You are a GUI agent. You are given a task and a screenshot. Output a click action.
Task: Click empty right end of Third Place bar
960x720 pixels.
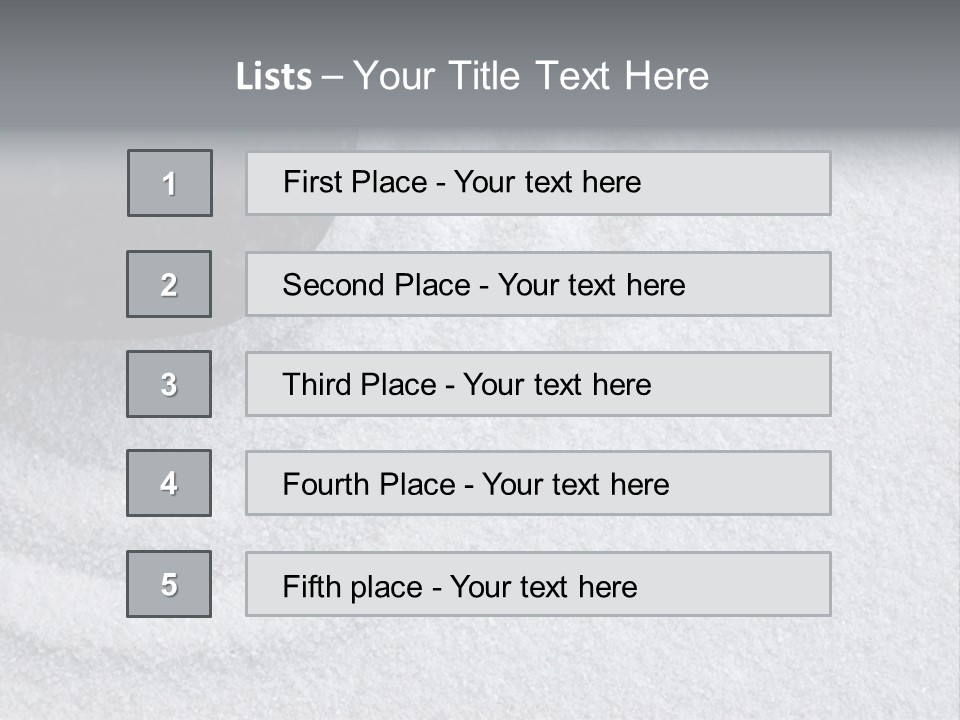coord(760,384)
